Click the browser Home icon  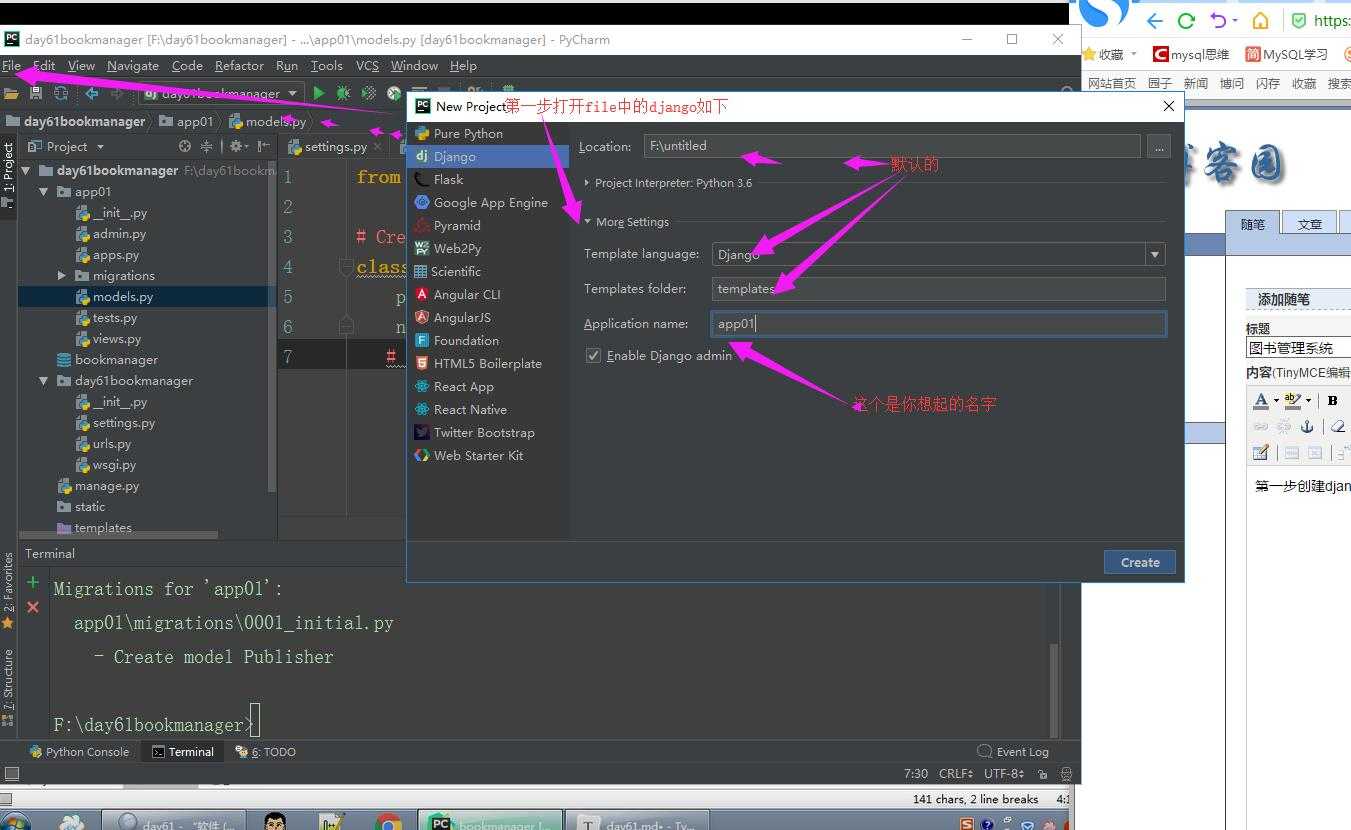click(x=1261, y=20)
